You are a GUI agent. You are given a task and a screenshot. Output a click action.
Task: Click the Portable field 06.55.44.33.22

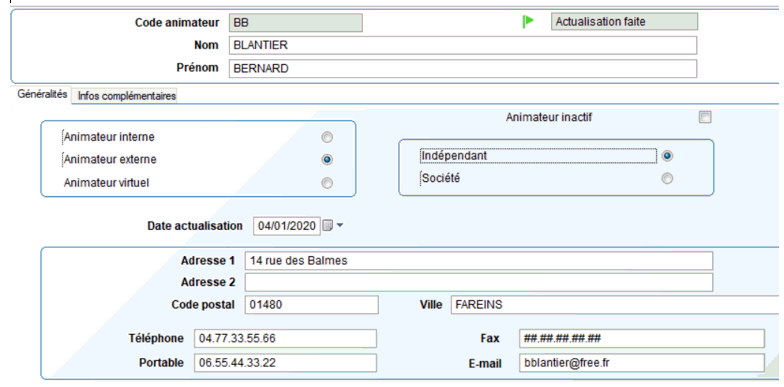pos(285,363)
